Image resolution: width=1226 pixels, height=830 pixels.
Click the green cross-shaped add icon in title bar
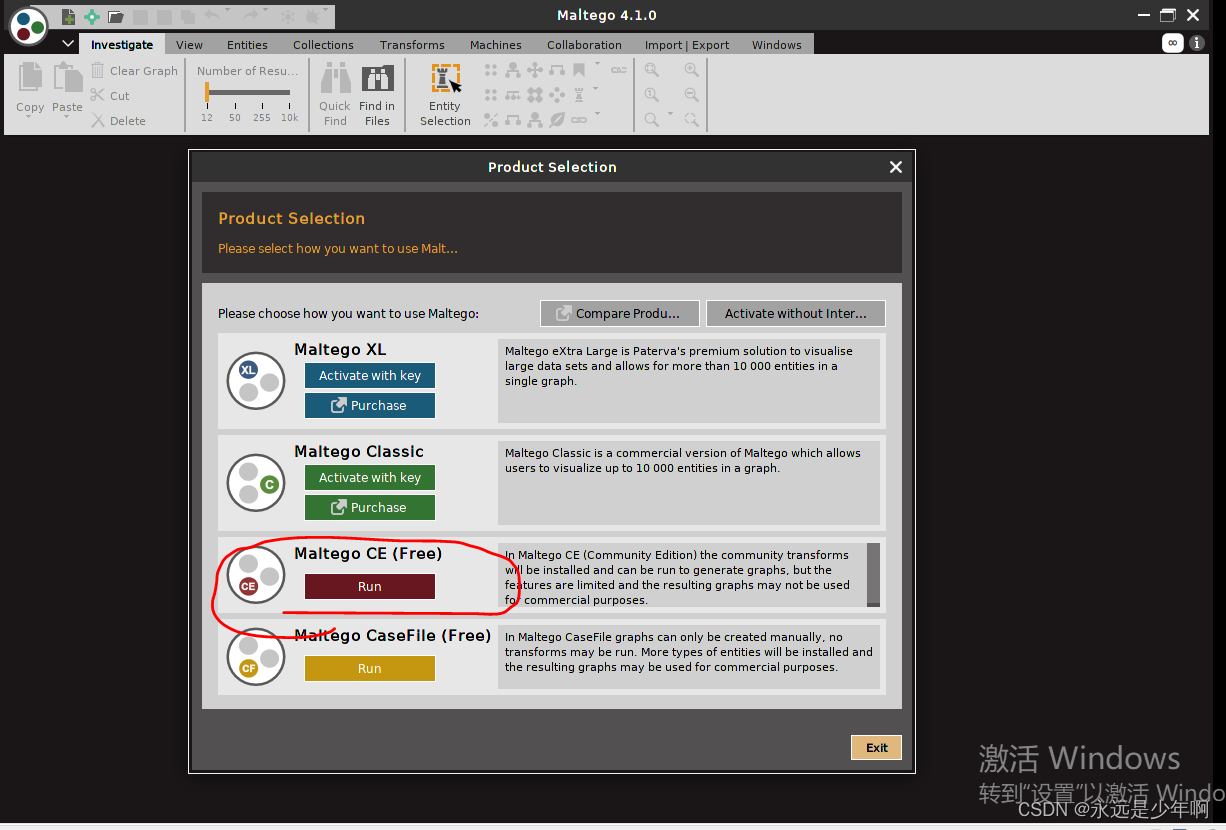[92, 16]
